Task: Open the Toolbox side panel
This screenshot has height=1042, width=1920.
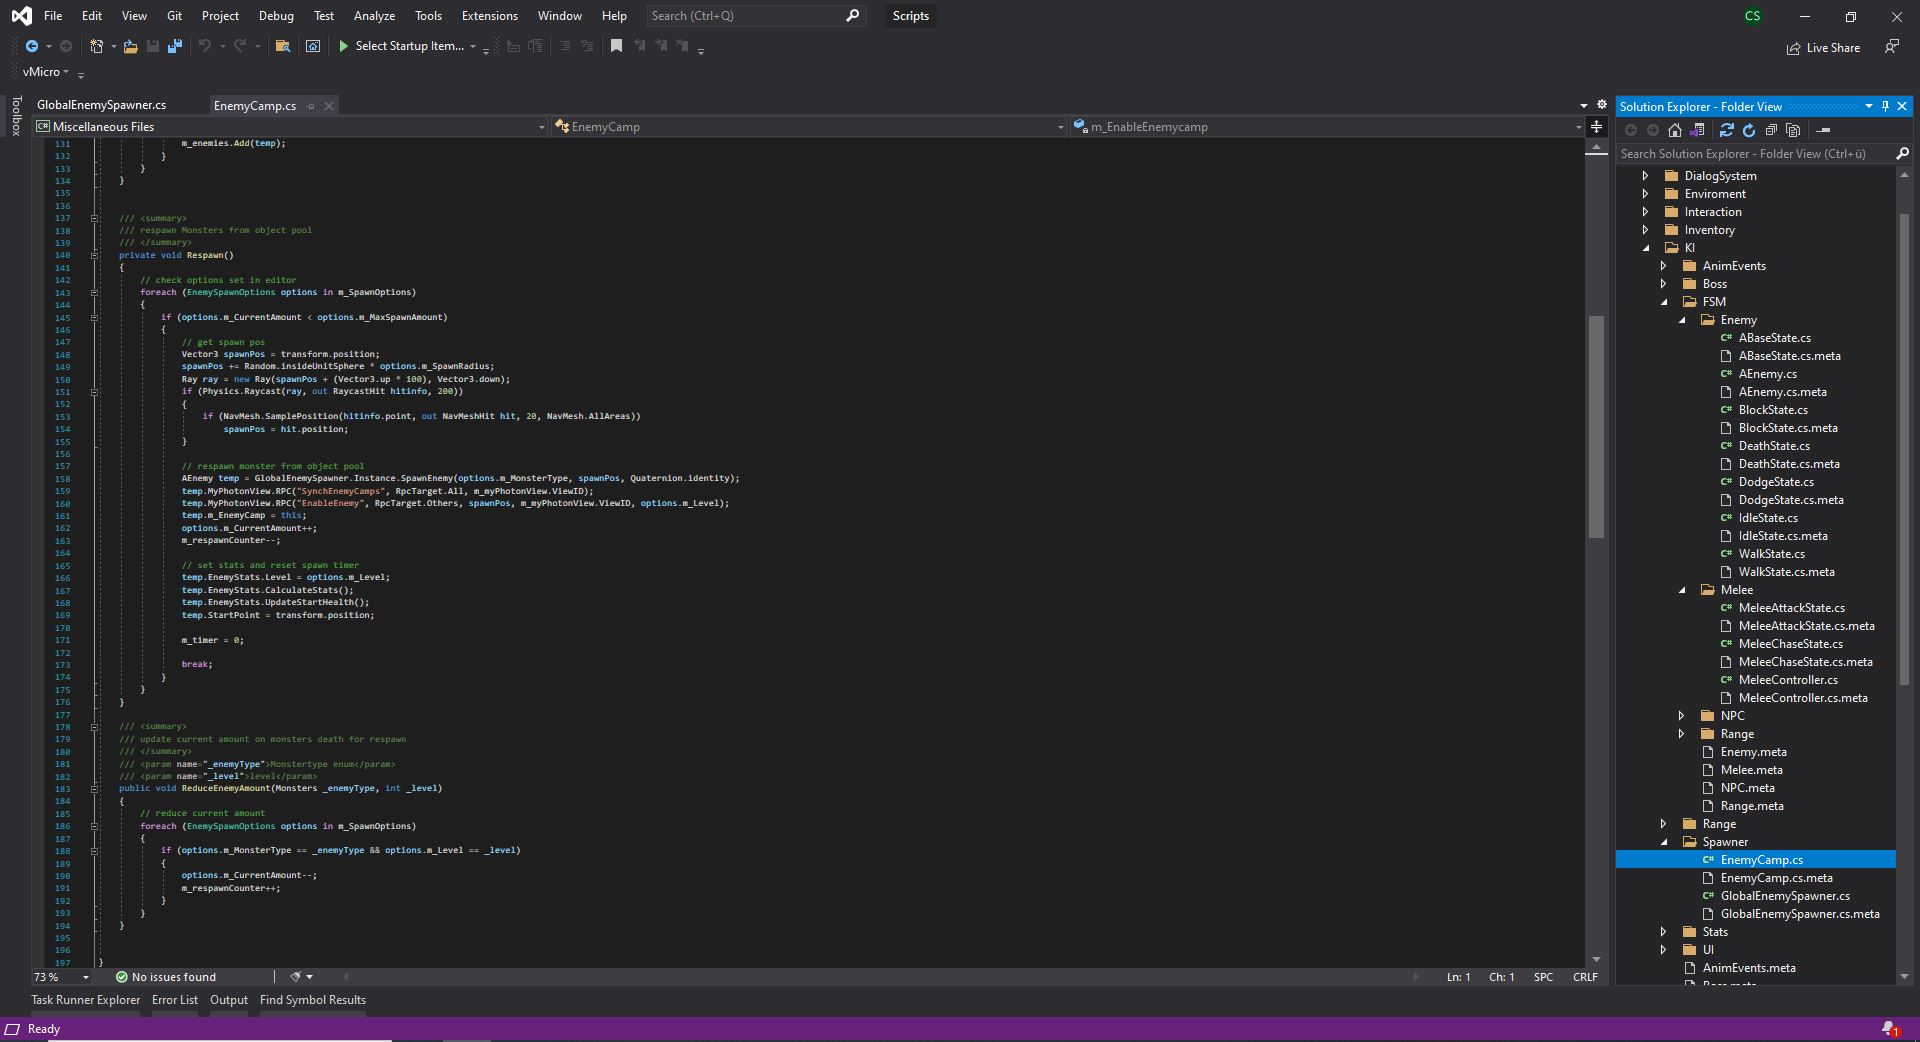Action: (16, 115)
